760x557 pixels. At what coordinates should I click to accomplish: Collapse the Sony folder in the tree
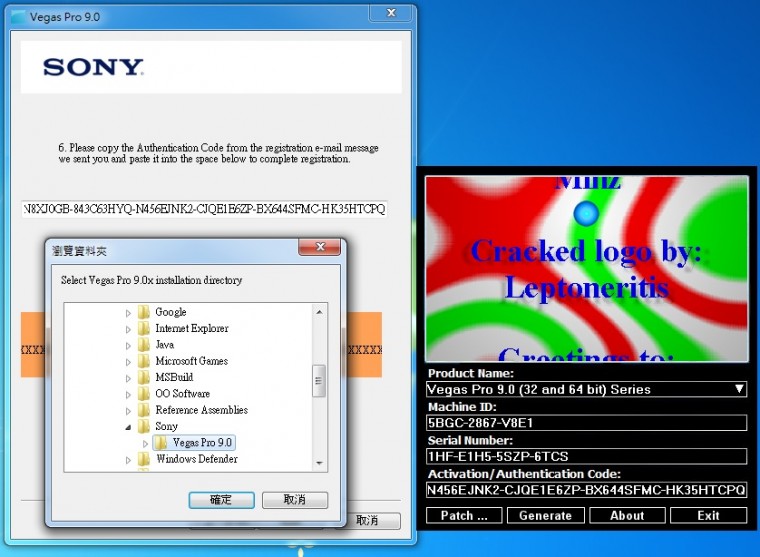(x=128, y=427)
